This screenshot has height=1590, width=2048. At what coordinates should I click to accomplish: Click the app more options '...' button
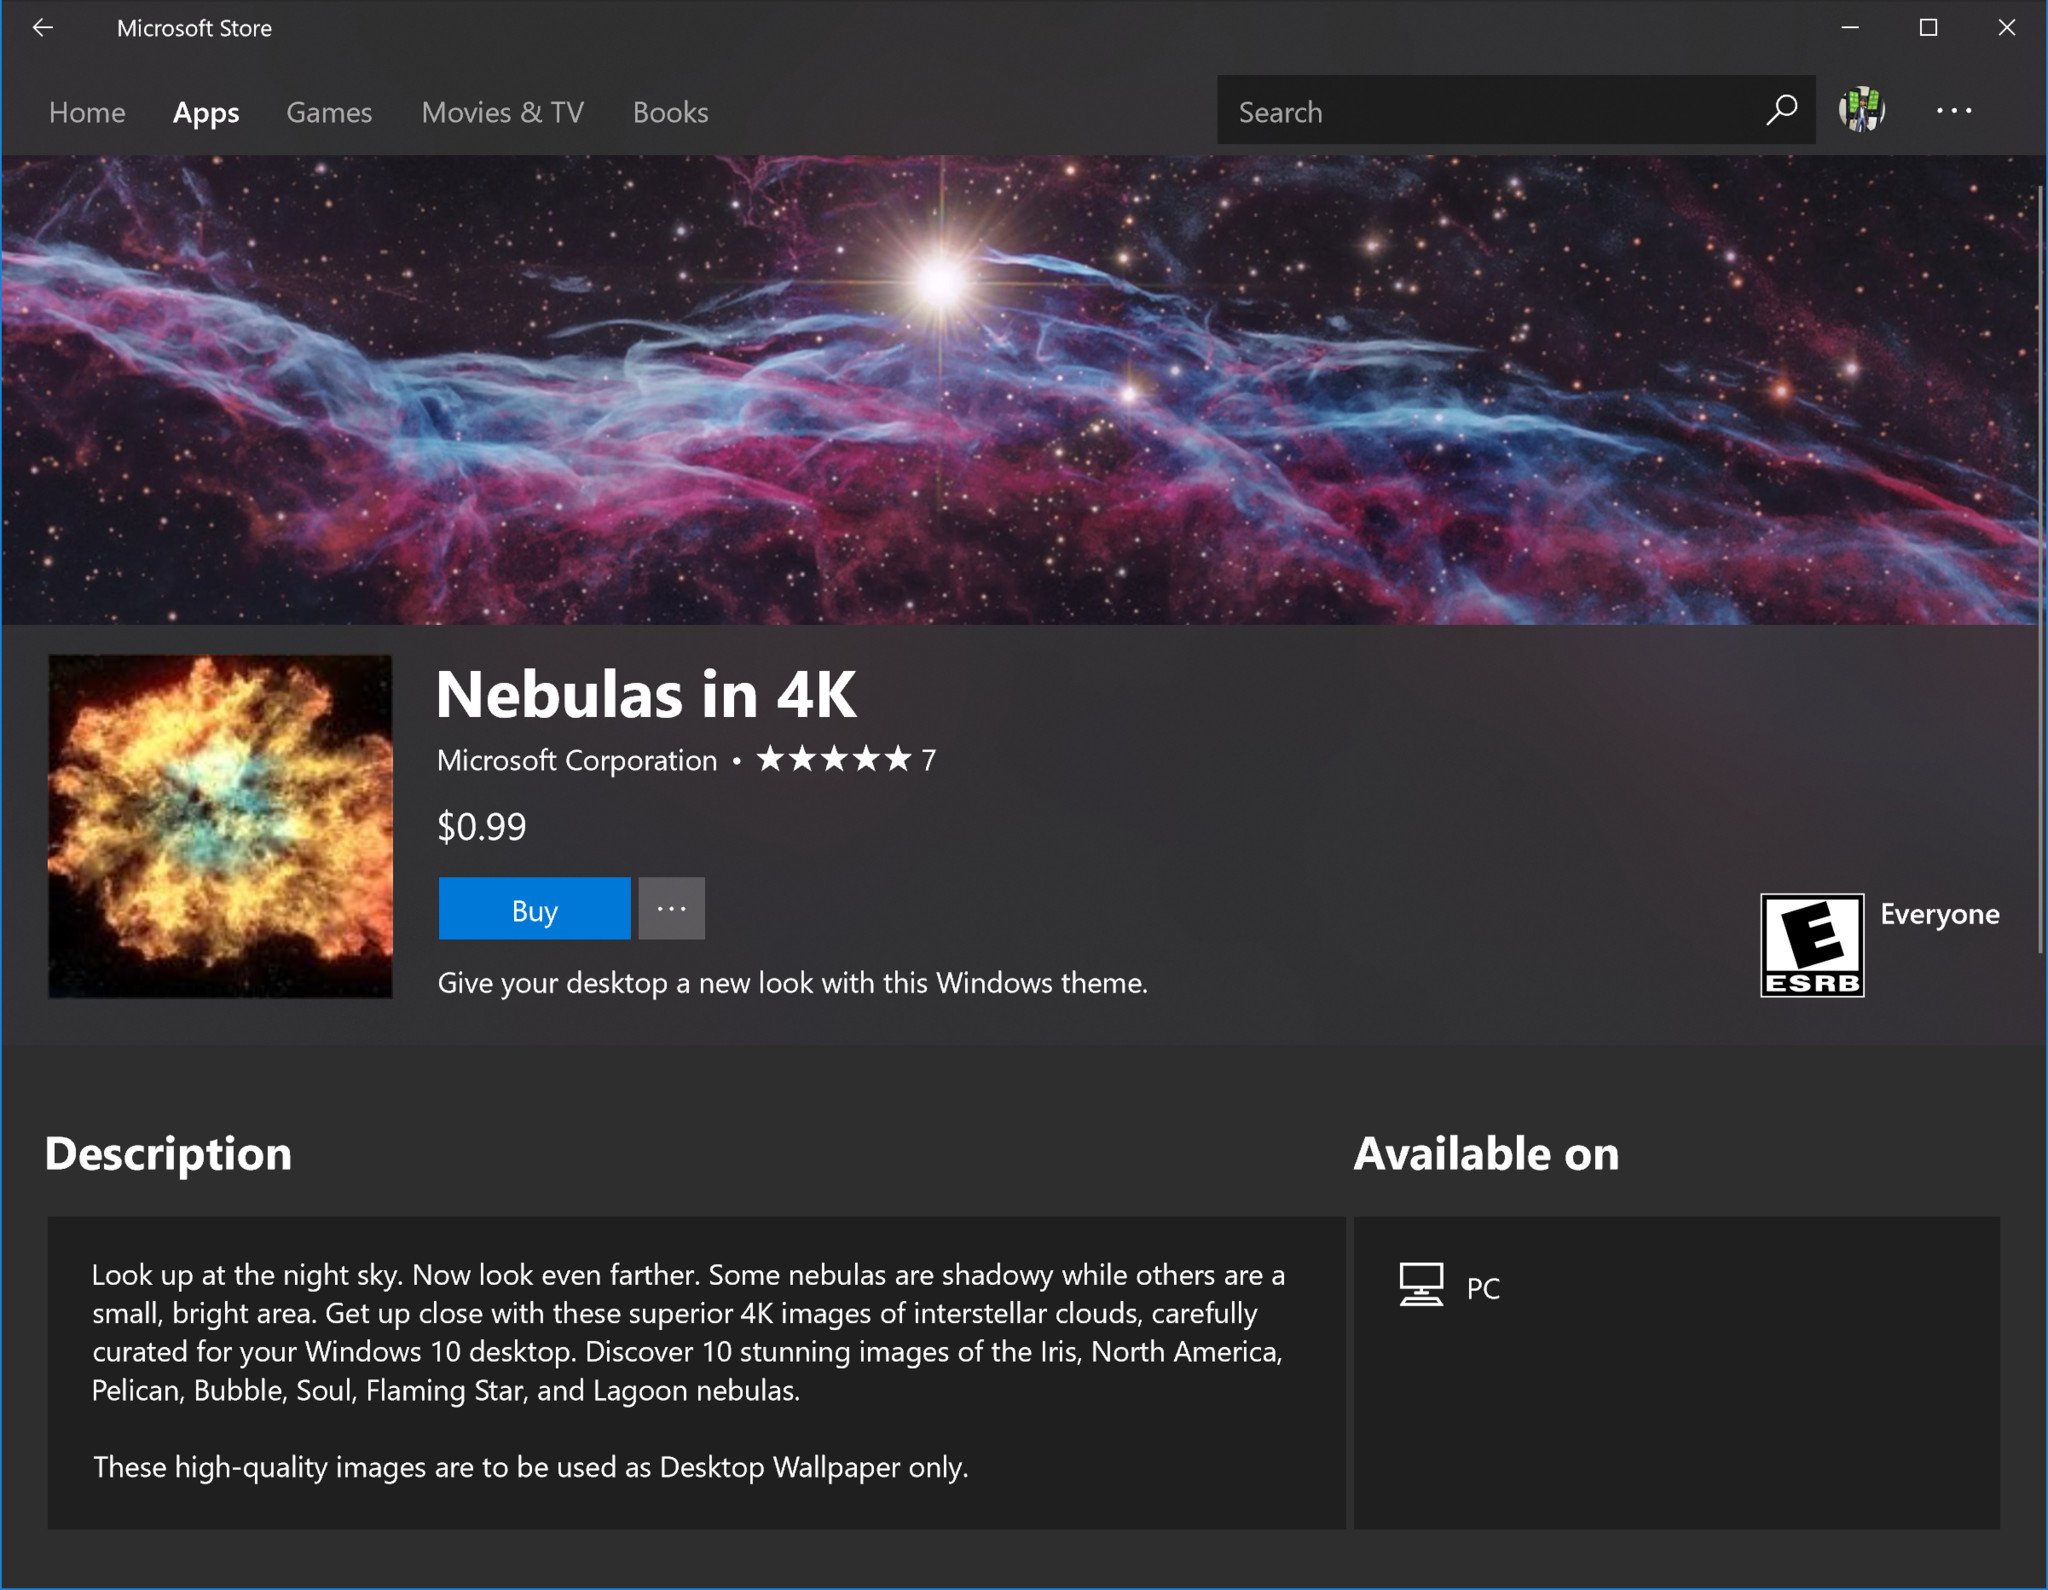670,910
